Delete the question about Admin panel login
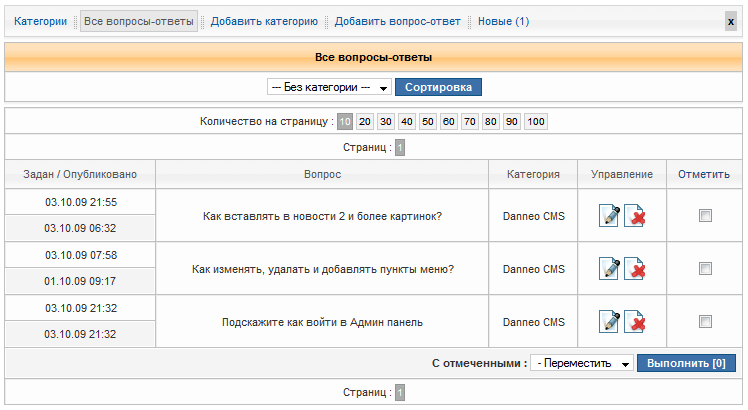The width and height of the screenshot is (748, 410). pos(634,321)
